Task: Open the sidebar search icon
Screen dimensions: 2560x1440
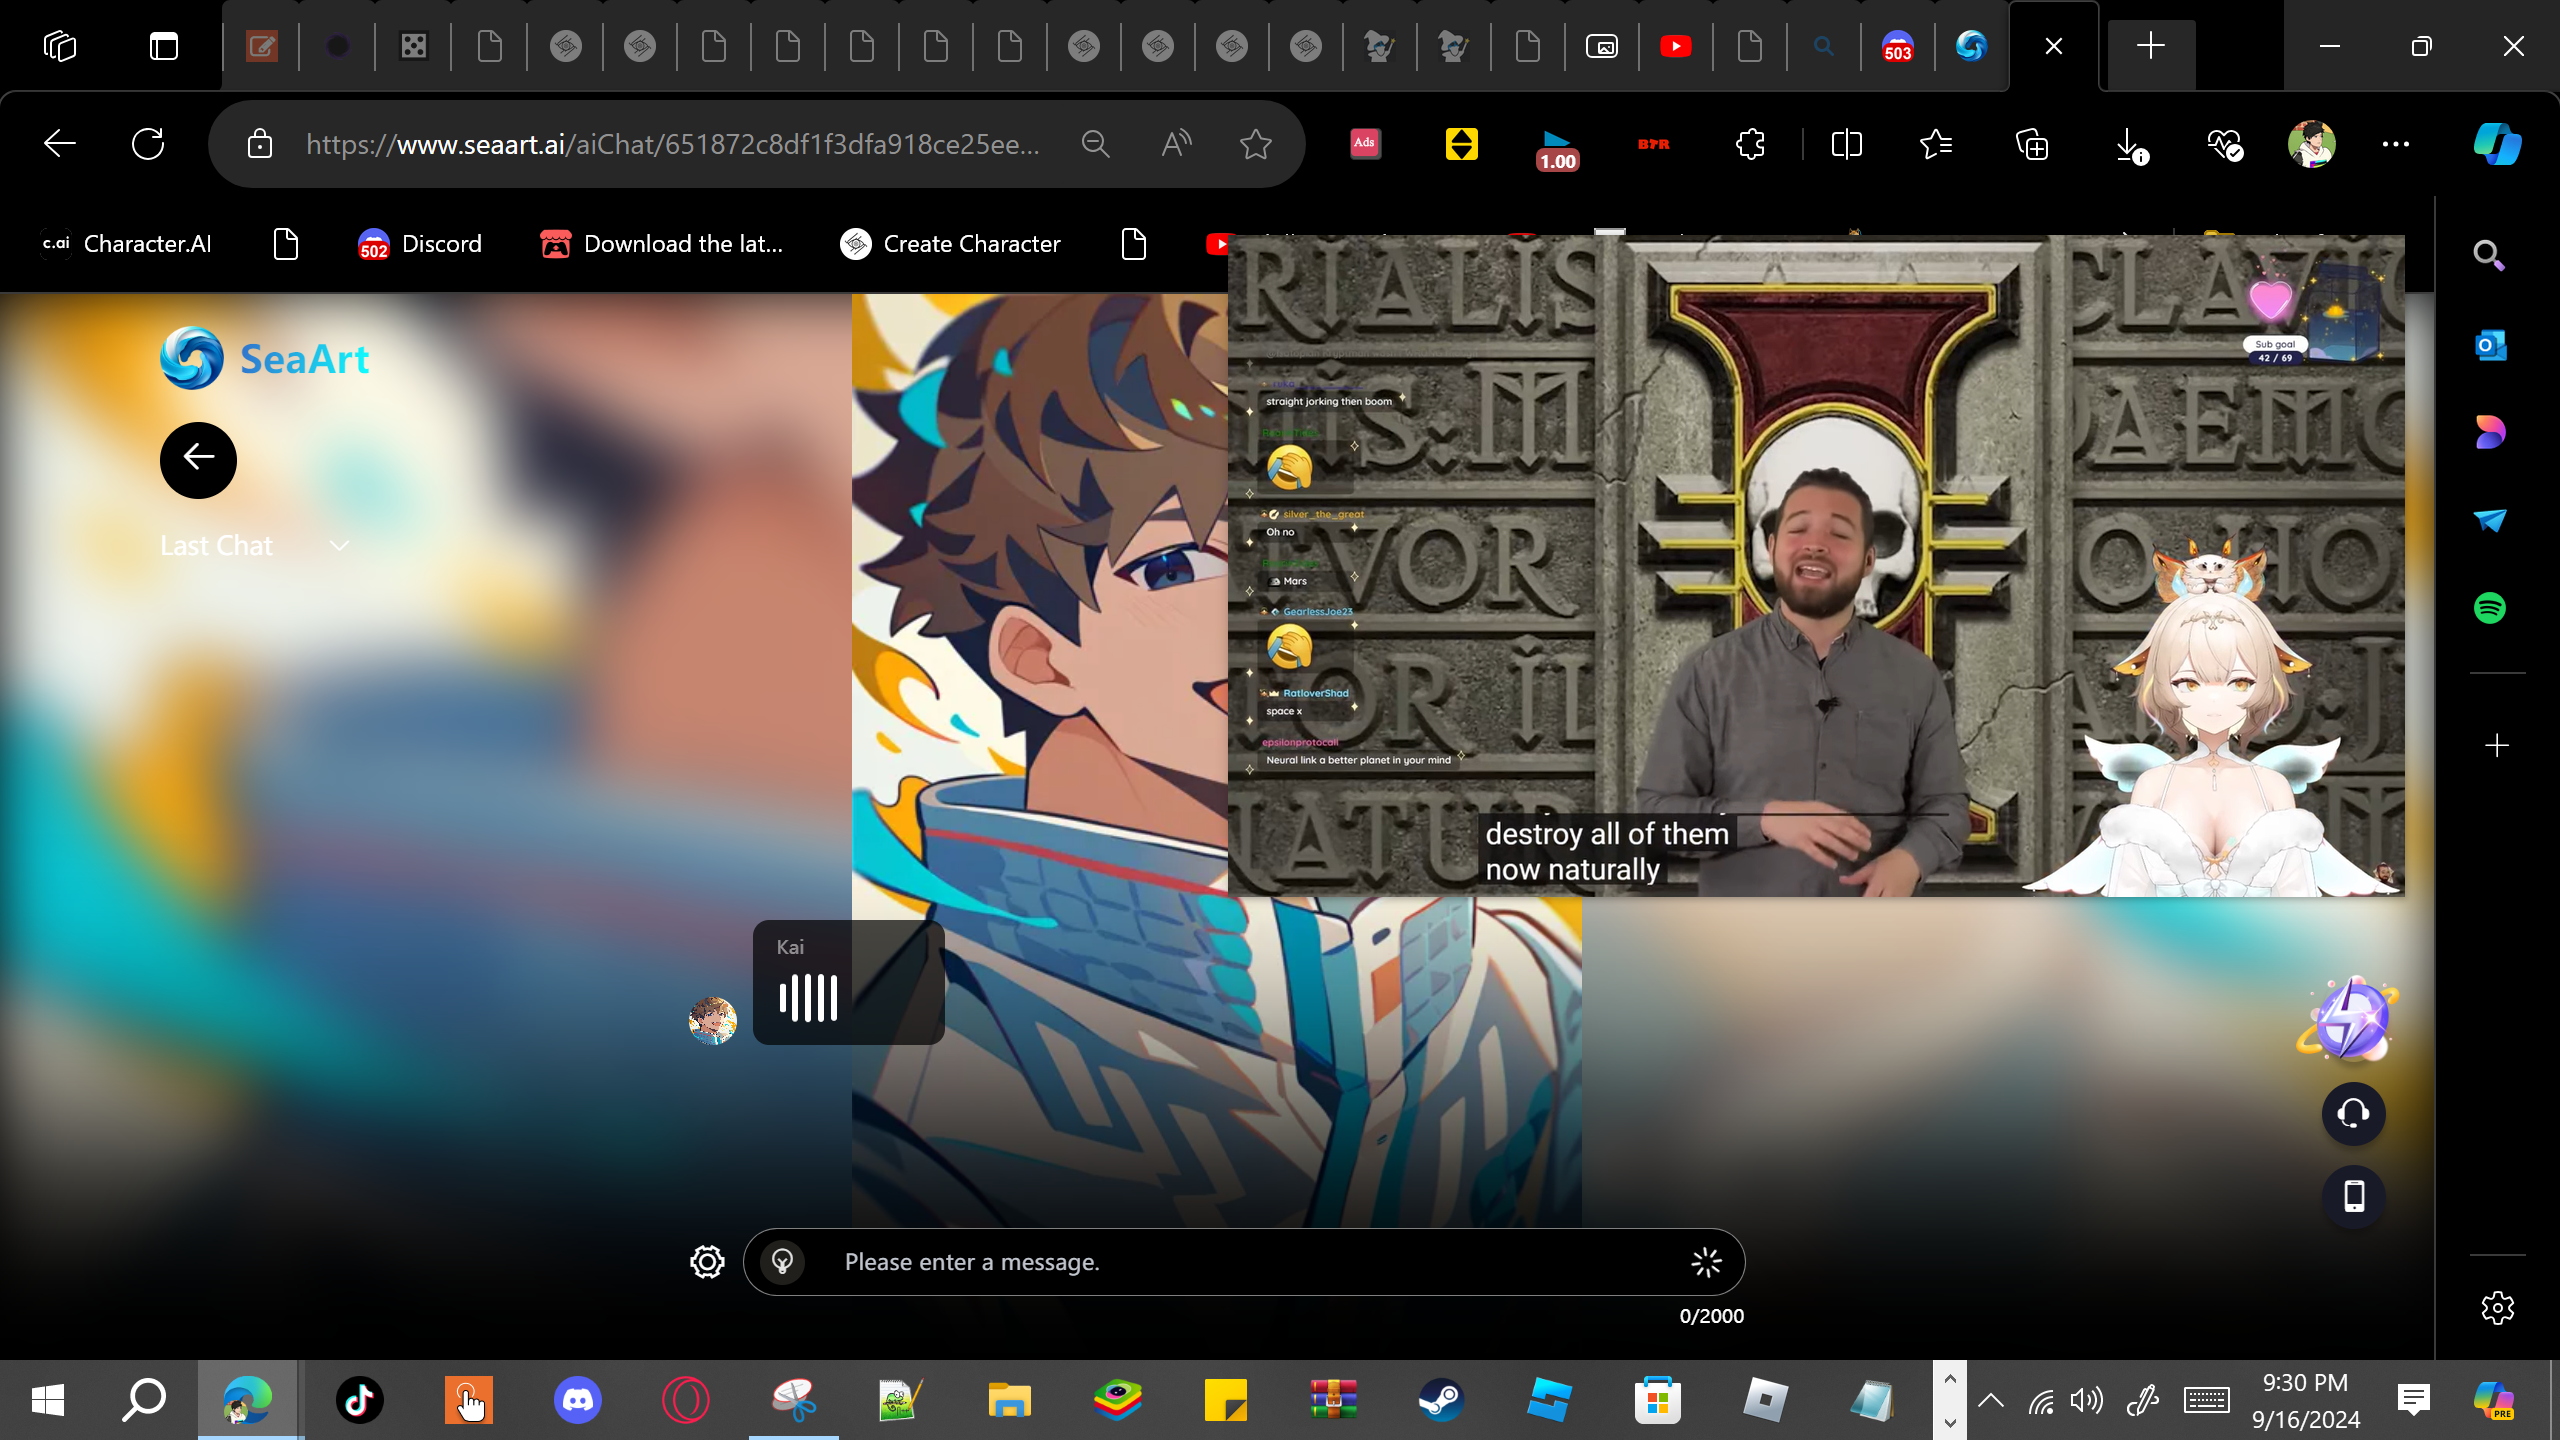Action: 2489,256
